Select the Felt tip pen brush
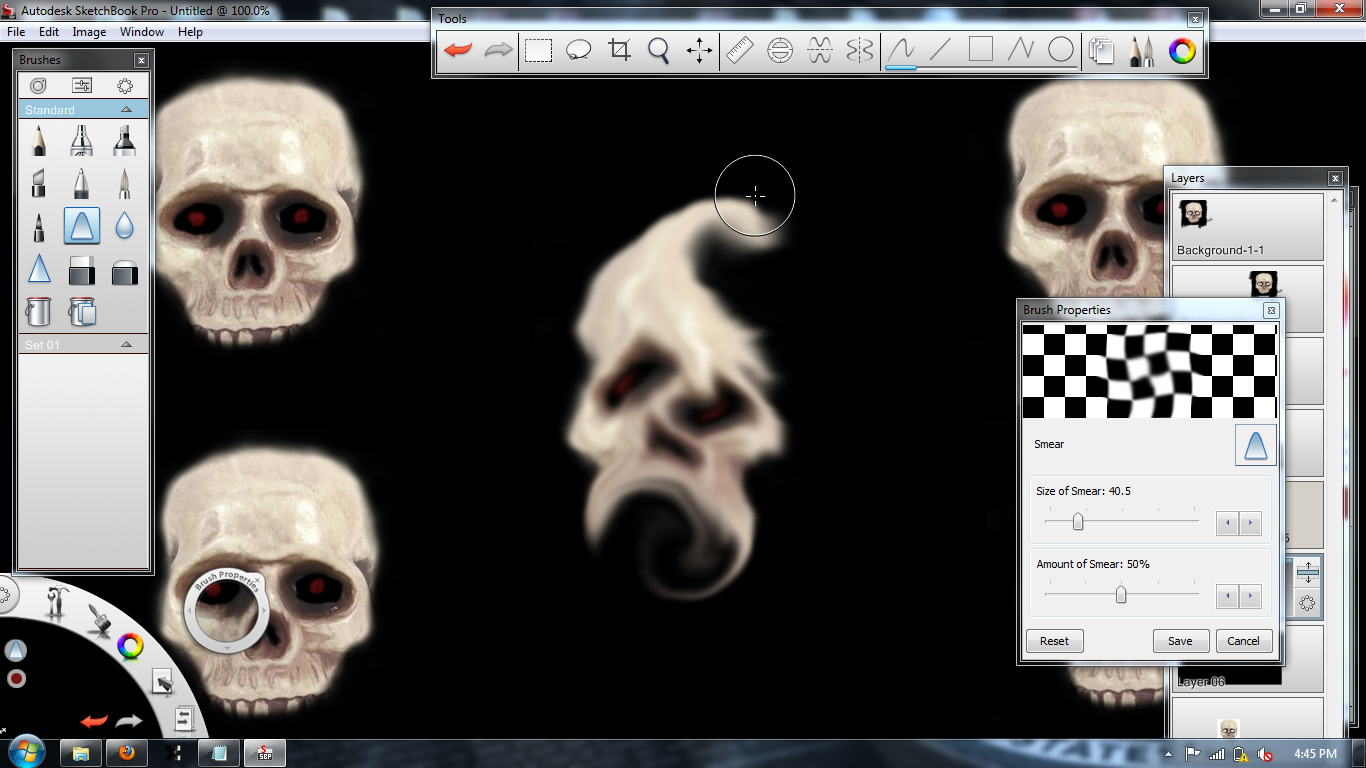 [x=38, y=226]
